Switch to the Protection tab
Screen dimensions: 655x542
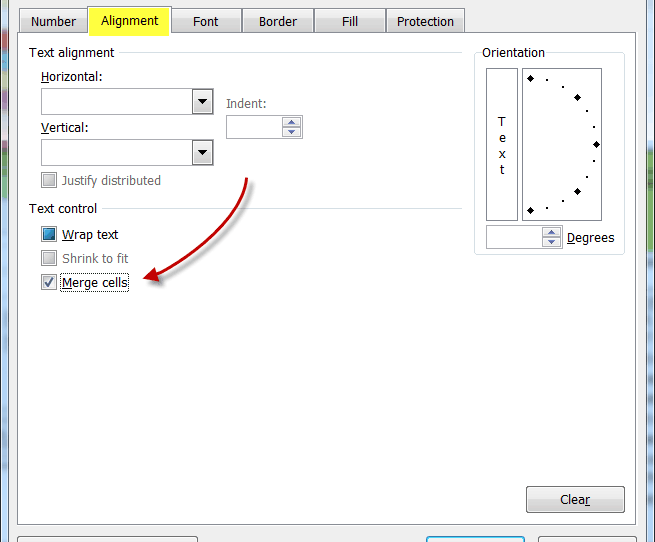point(425,21)
